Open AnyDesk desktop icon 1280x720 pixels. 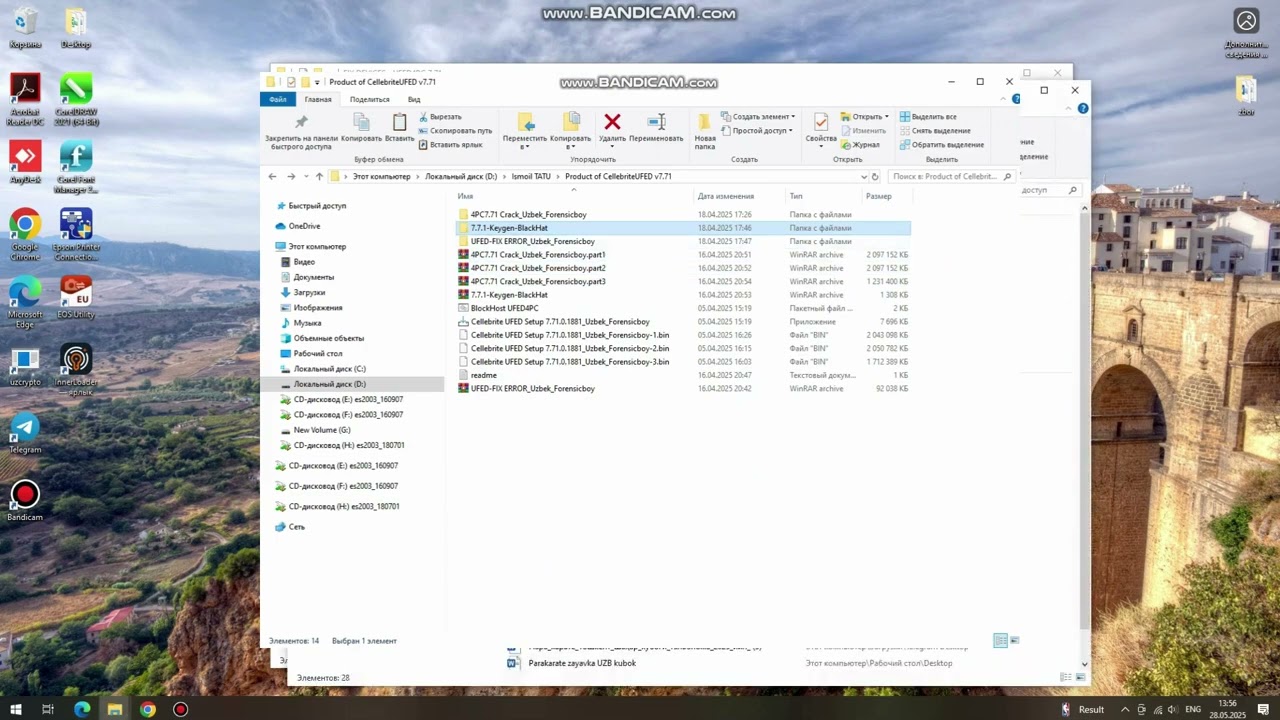click(25, 162)
